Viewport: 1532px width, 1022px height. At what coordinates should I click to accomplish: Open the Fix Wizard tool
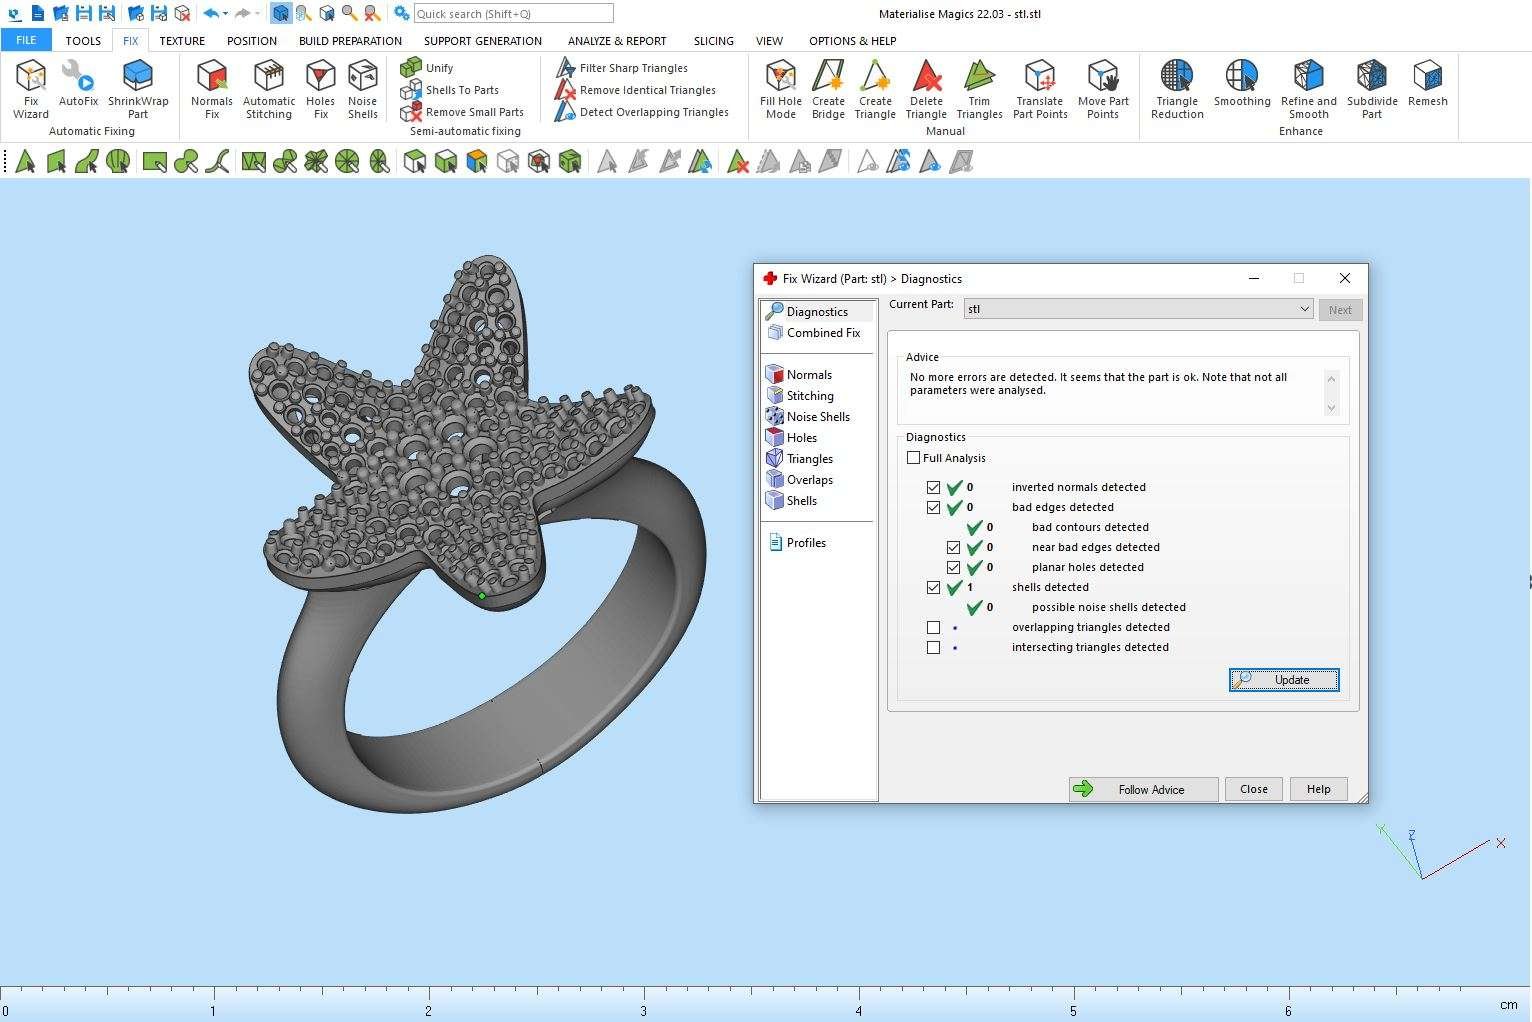(30, 89)
